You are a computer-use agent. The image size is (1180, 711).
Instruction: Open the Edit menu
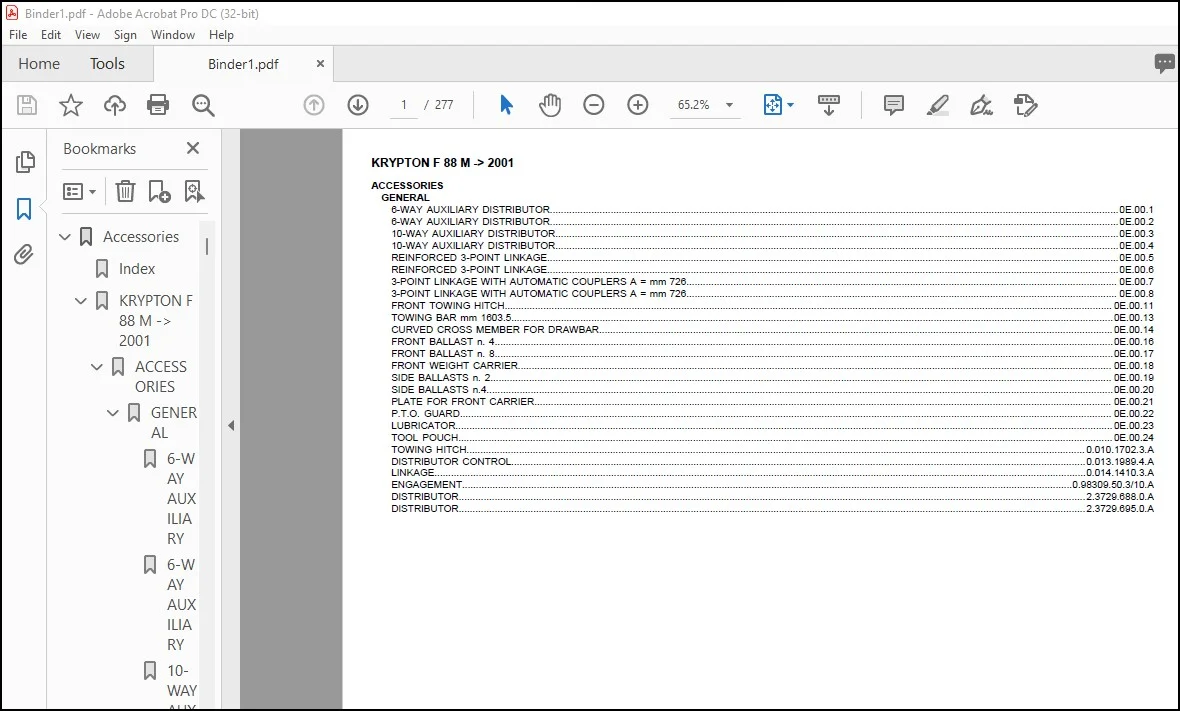click(51, 35)
